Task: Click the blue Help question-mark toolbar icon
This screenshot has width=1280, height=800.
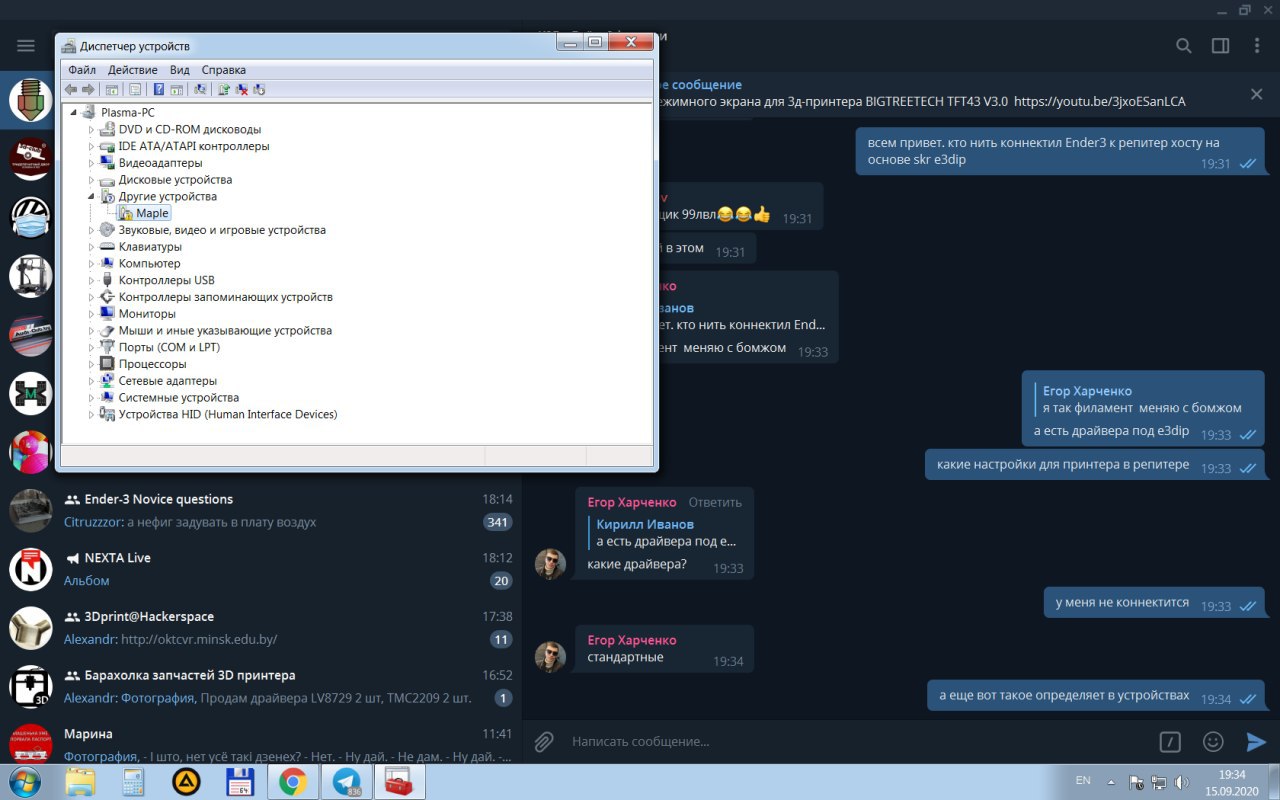Action: pos(158,89)
